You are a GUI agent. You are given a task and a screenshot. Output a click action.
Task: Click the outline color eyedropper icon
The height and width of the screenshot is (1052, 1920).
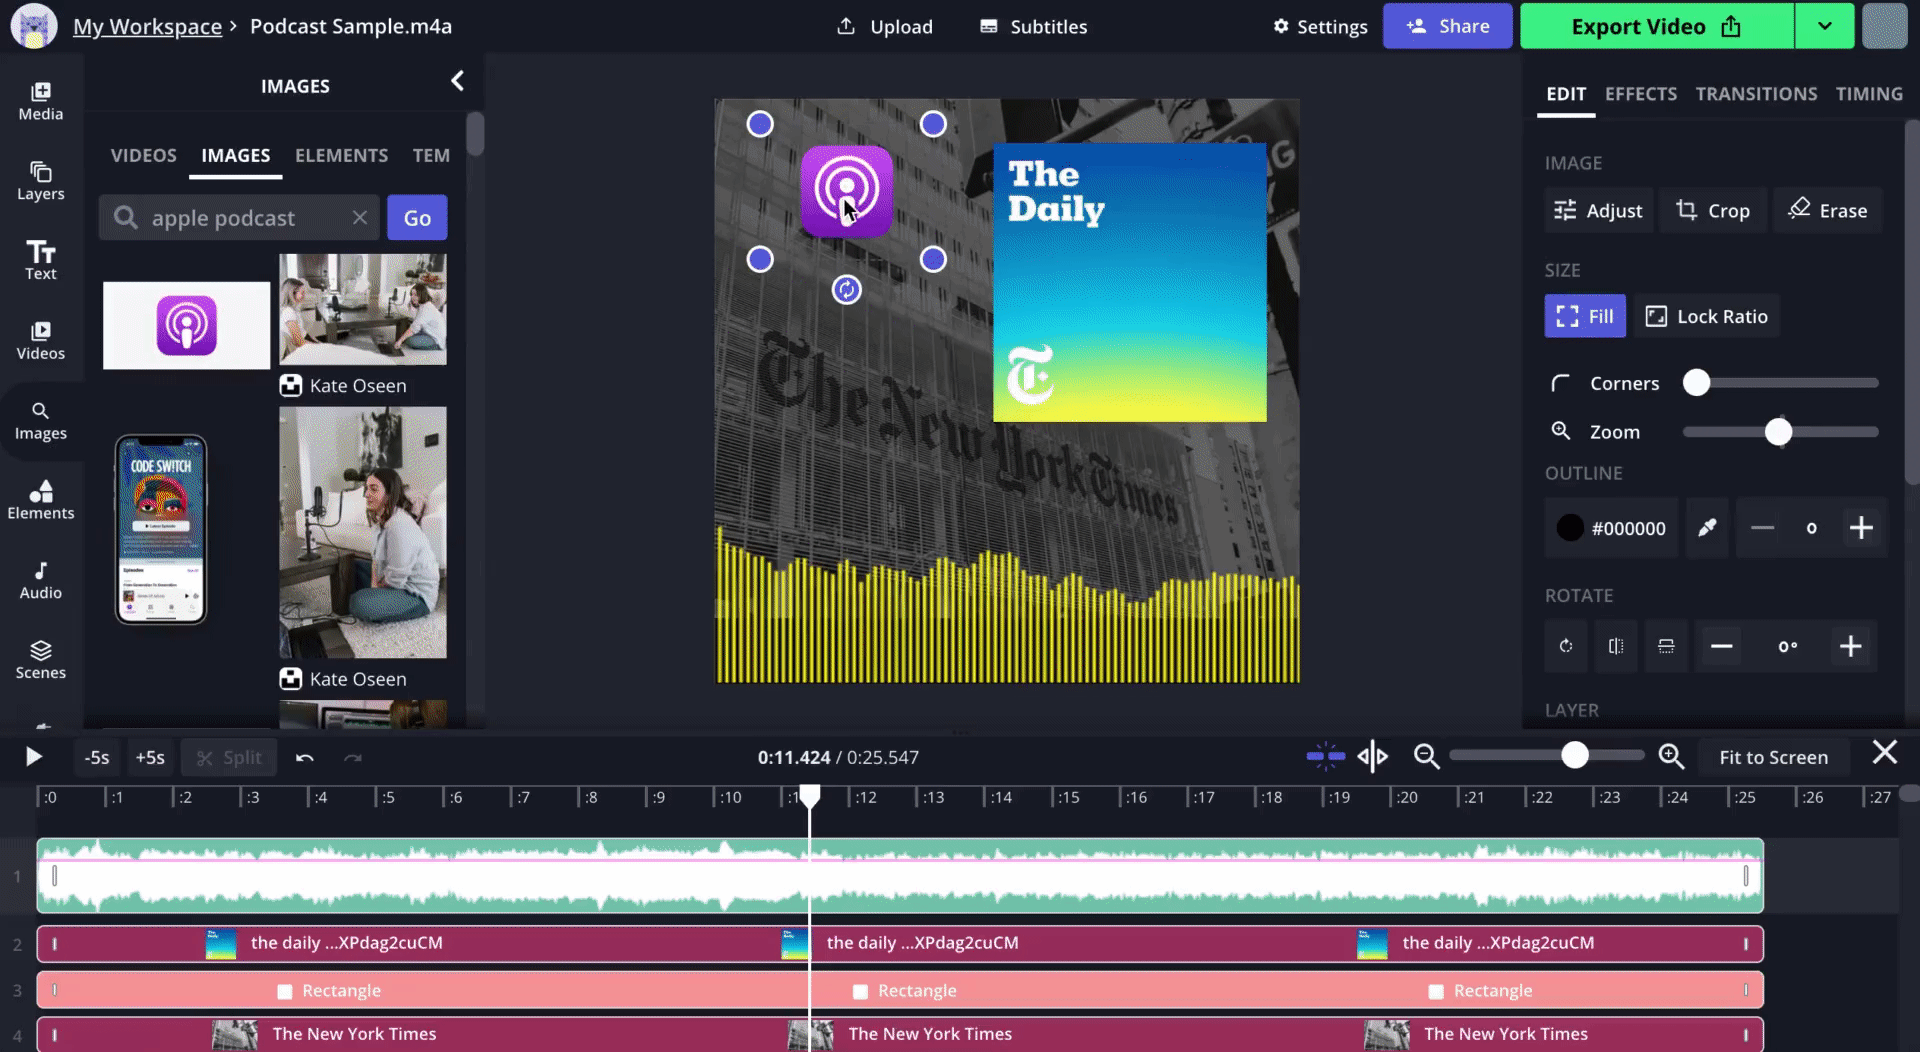[1707, 527]
